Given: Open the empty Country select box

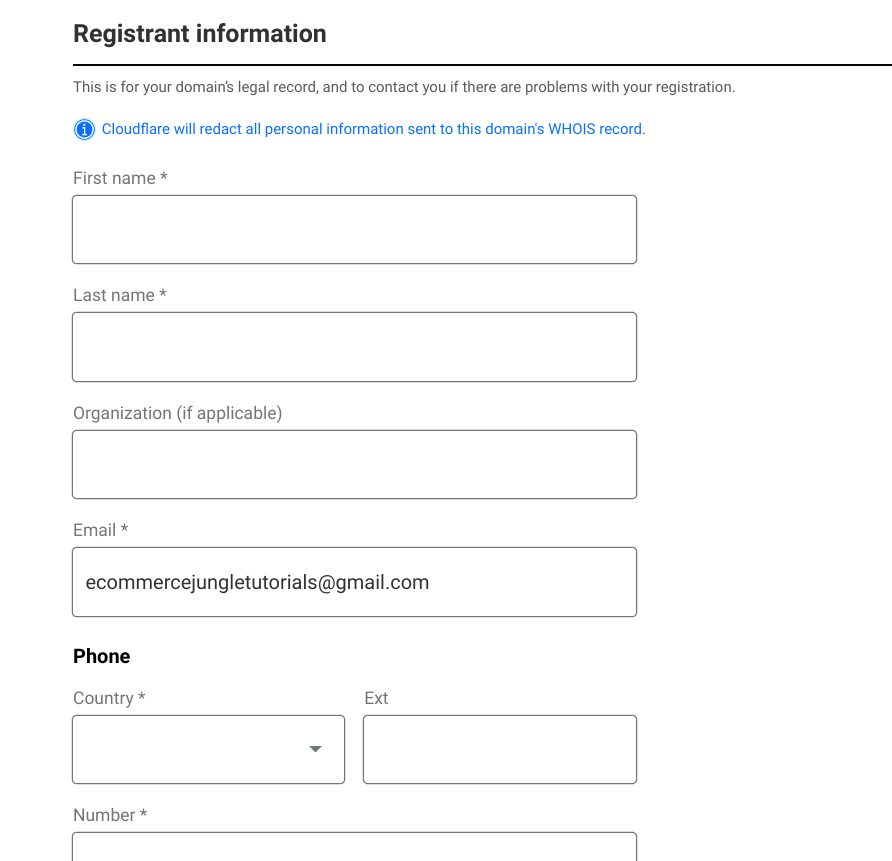Looking at the screenshot, I should [190, 749].
